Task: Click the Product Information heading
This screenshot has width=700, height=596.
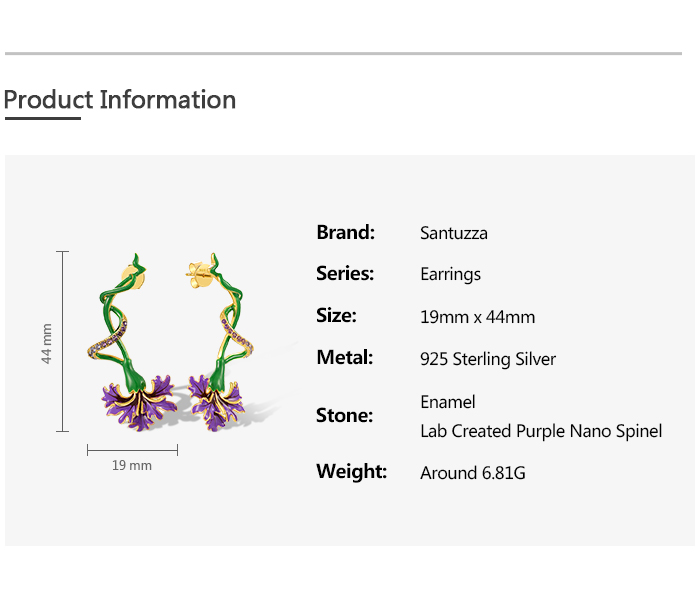Action: tap(120, 100)
